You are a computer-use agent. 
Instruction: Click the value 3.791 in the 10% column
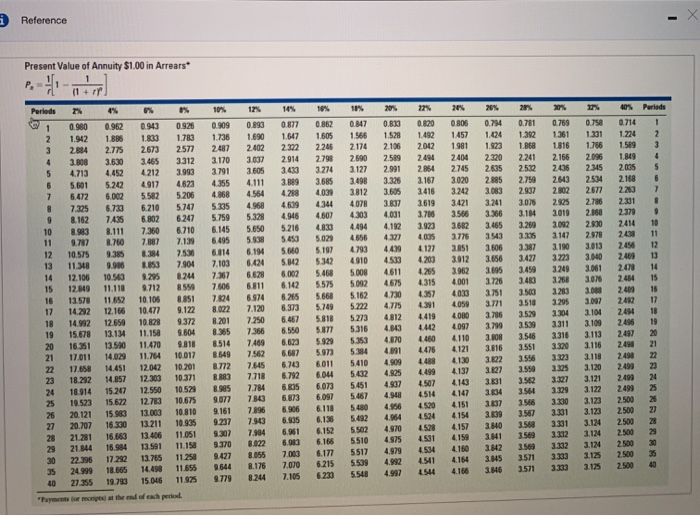(221, 171)
